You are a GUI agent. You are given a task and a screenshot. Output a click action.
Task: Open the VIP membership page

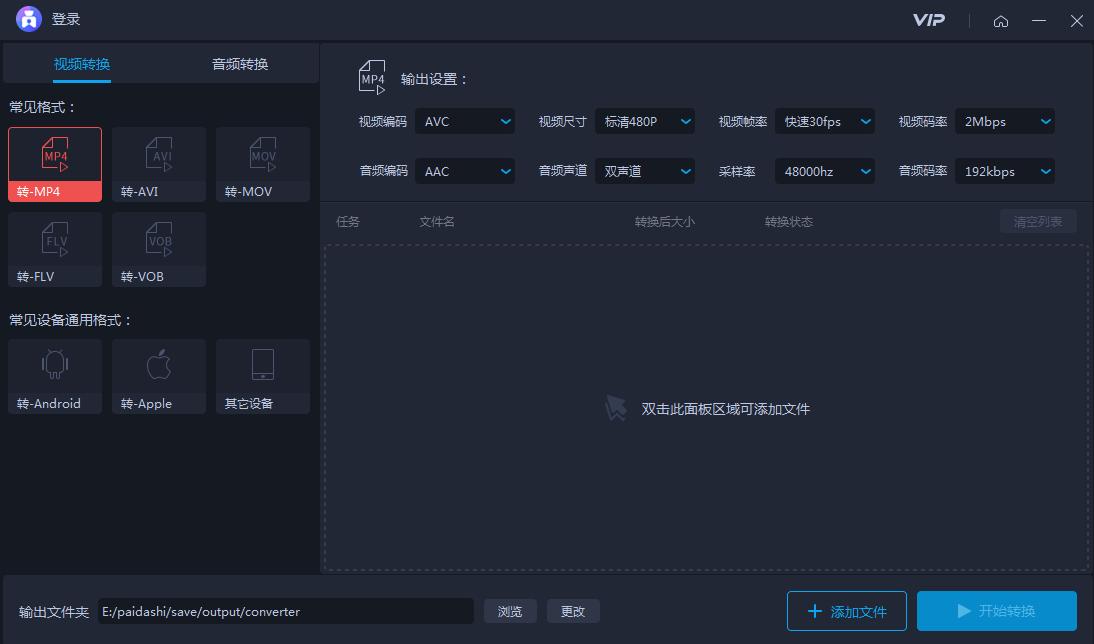[x=930, y=19]
